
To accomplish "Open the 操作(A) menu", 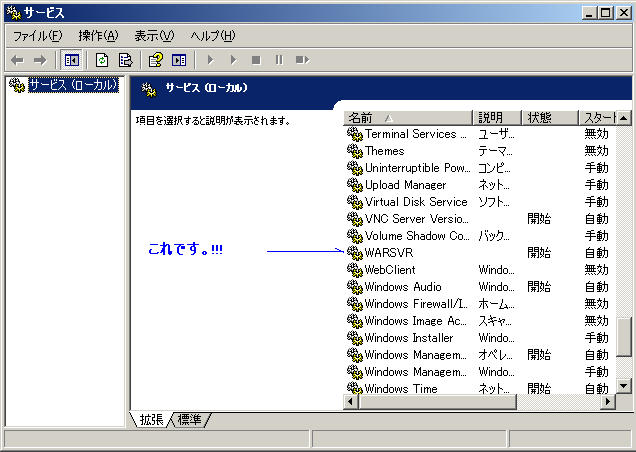I will click(x=99, y=36).
